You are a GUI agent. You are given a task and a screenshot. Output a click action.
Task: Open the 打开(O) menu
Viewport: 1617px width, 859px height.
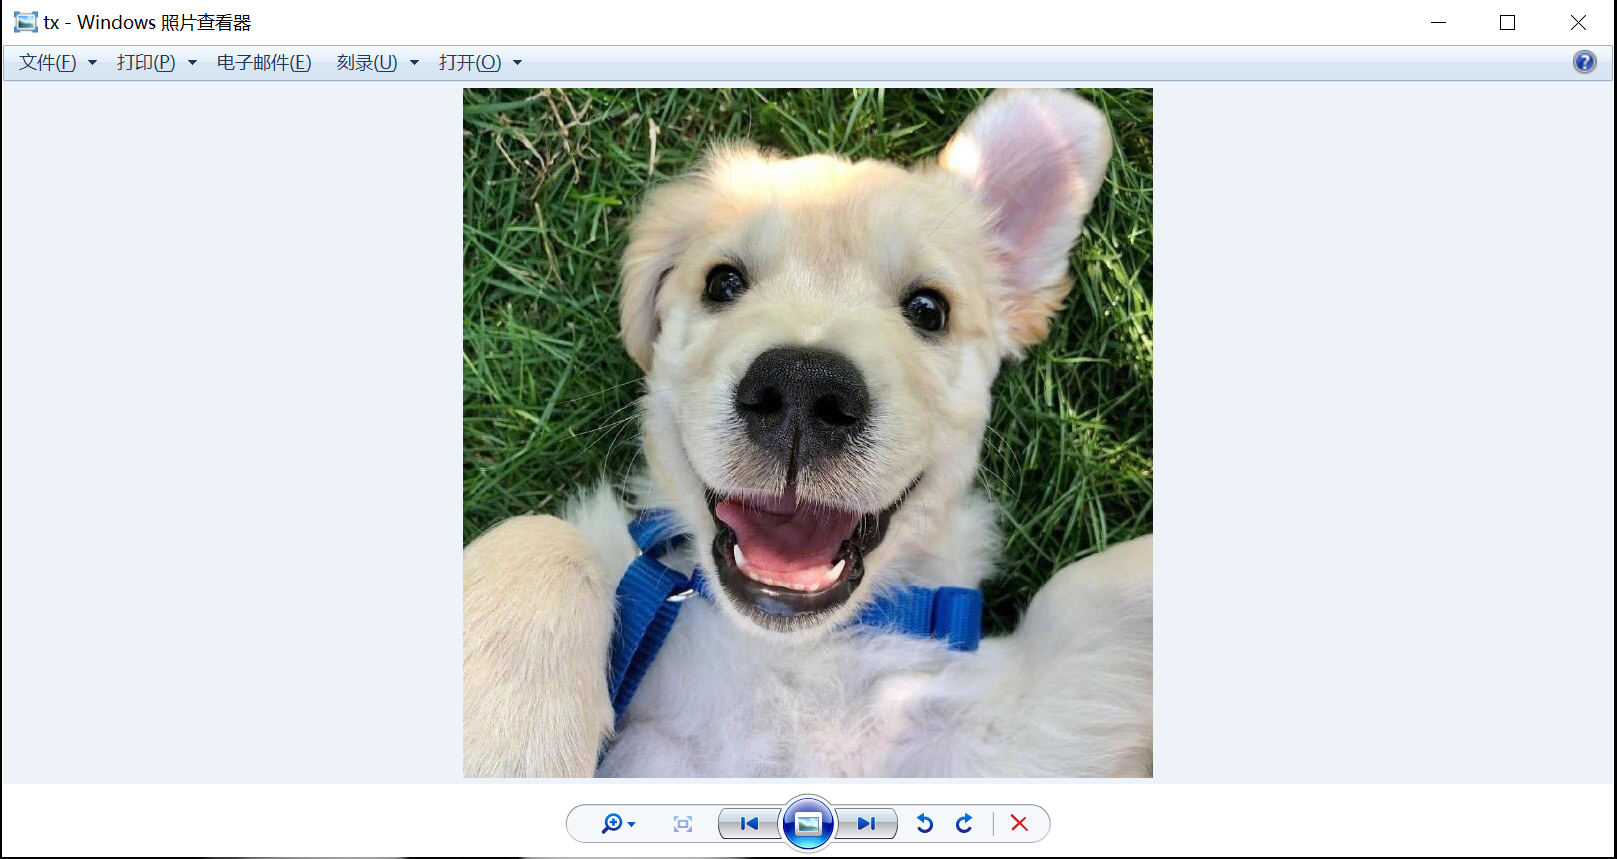click(x=480, y=63)
